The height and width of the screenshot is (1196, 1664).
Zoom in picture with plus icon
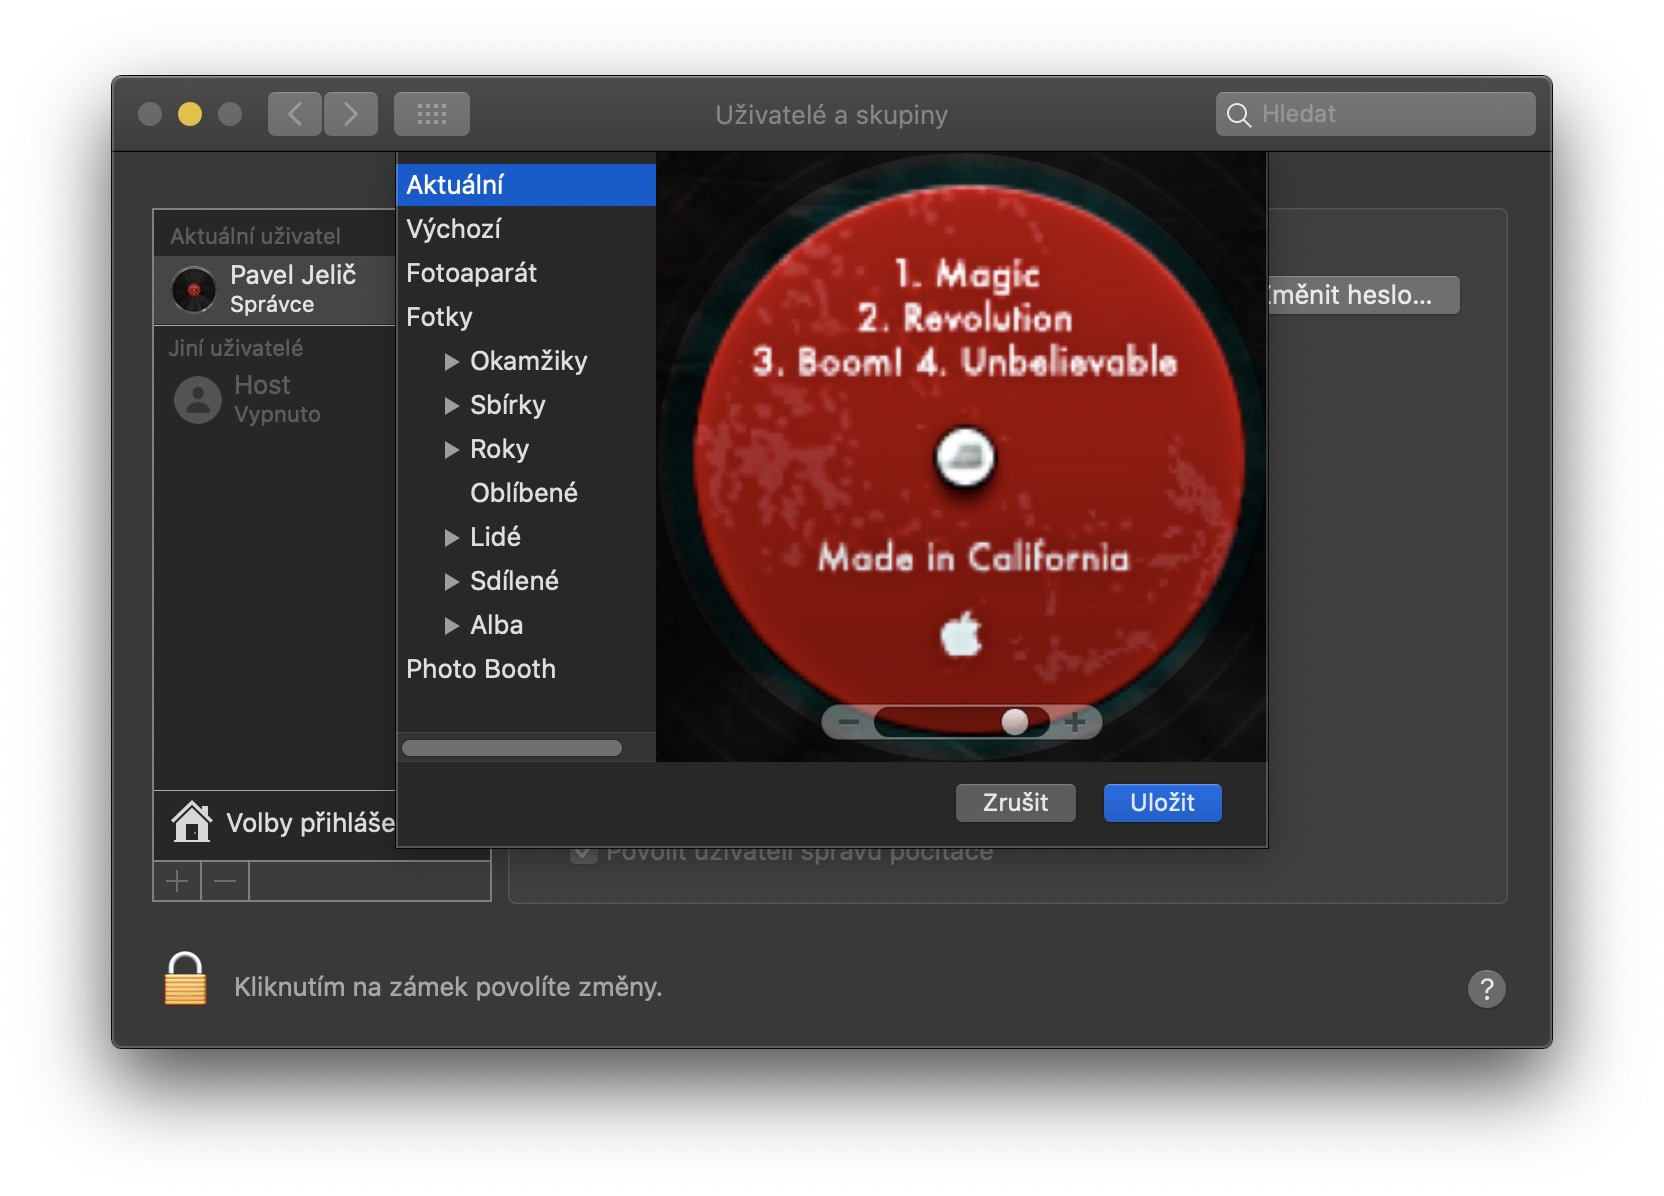point(1075,722)
